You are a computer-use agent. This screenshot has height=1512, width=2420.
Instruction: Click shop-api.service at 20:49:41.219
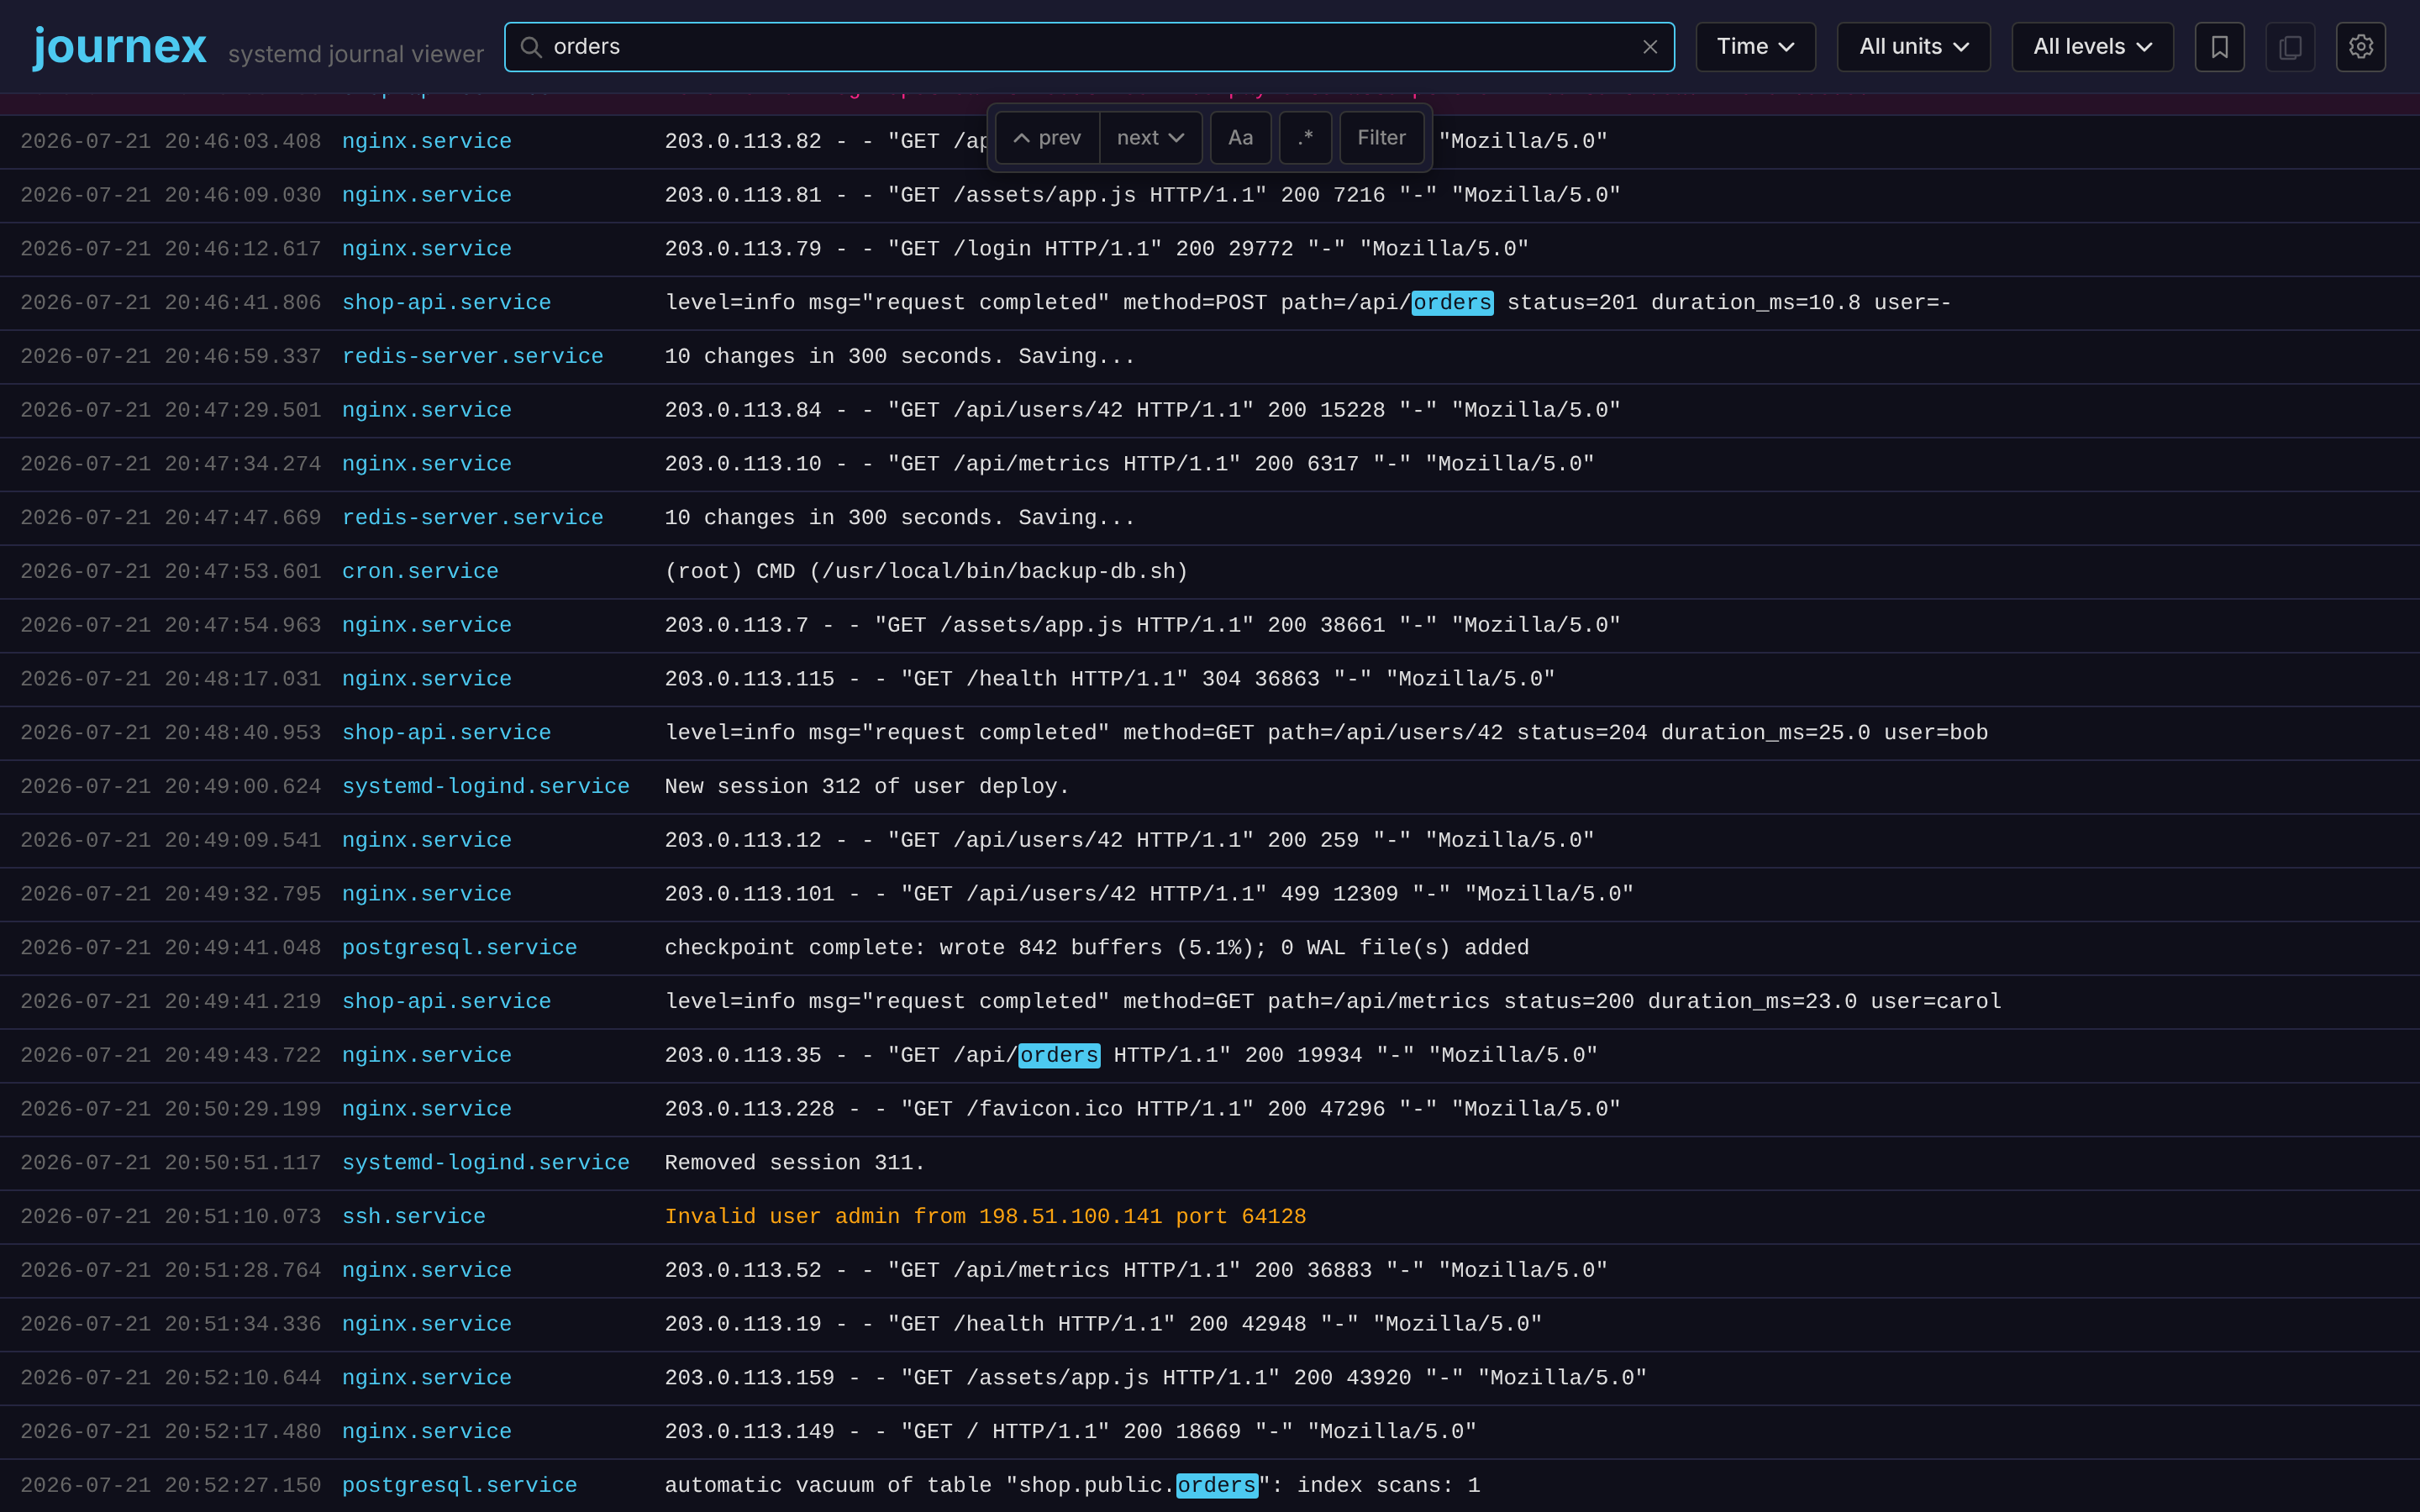(x=446, y=1002)
